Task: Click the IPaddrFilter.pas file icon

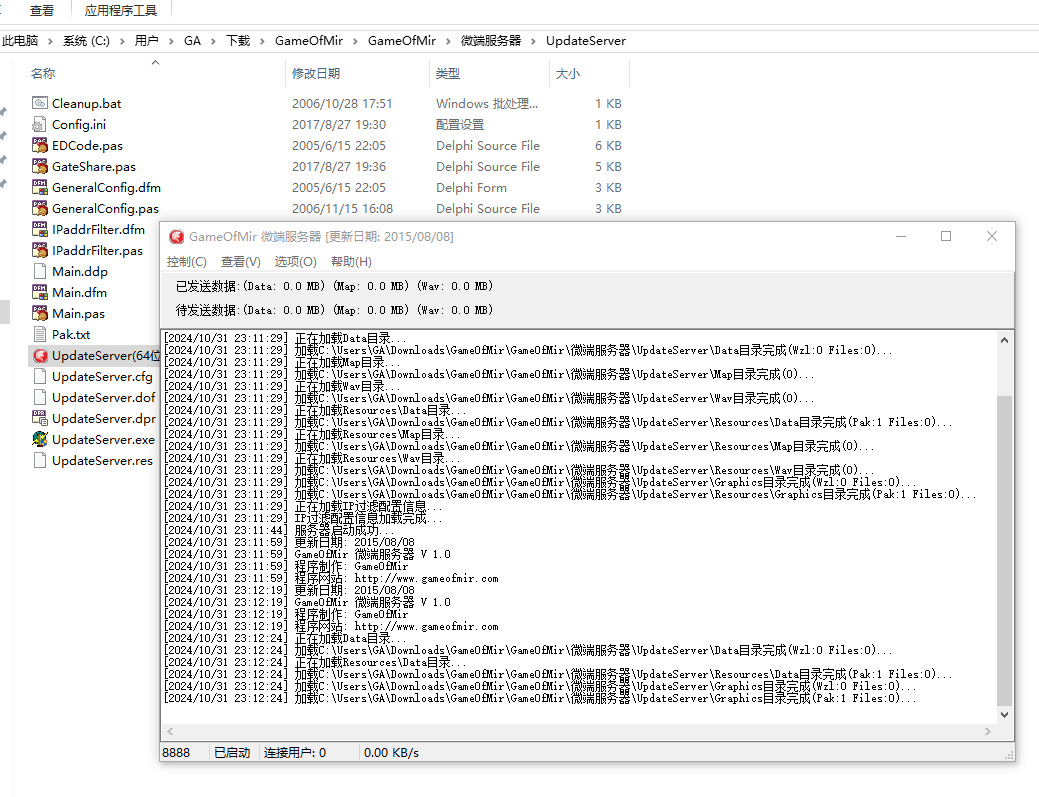Action: coord(40,250)
